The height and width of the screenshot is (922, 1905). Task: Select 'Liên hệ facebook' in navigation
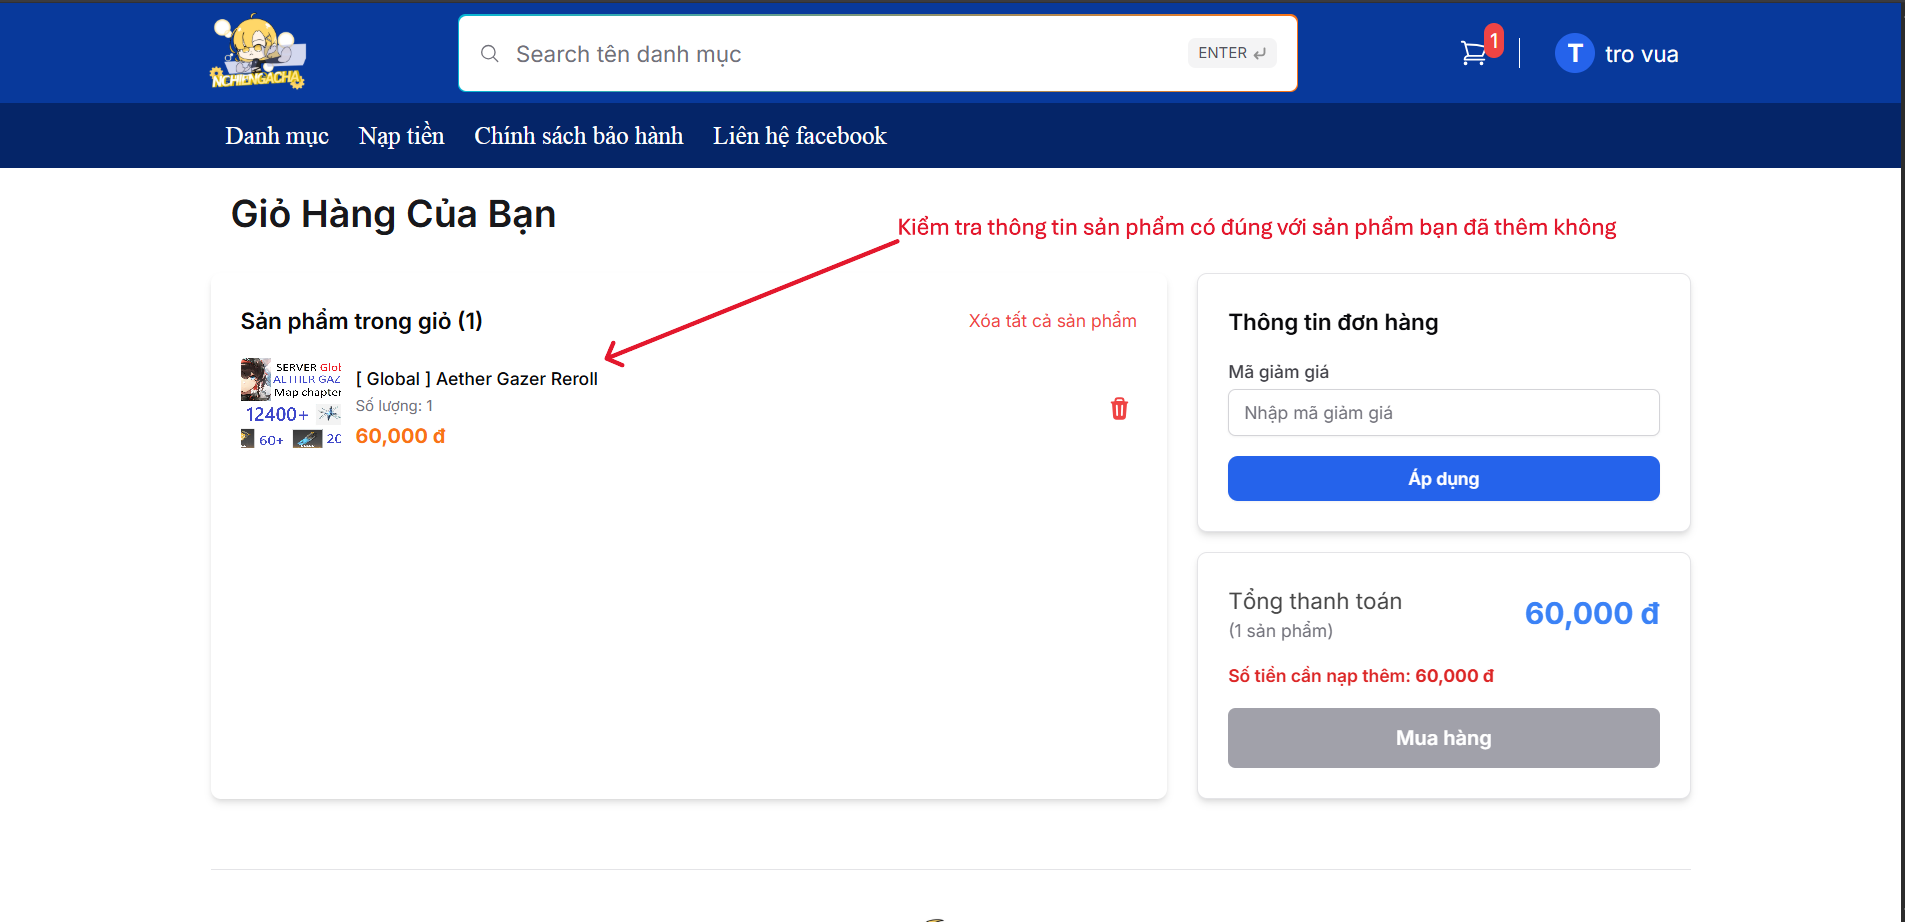click(799, 136)
